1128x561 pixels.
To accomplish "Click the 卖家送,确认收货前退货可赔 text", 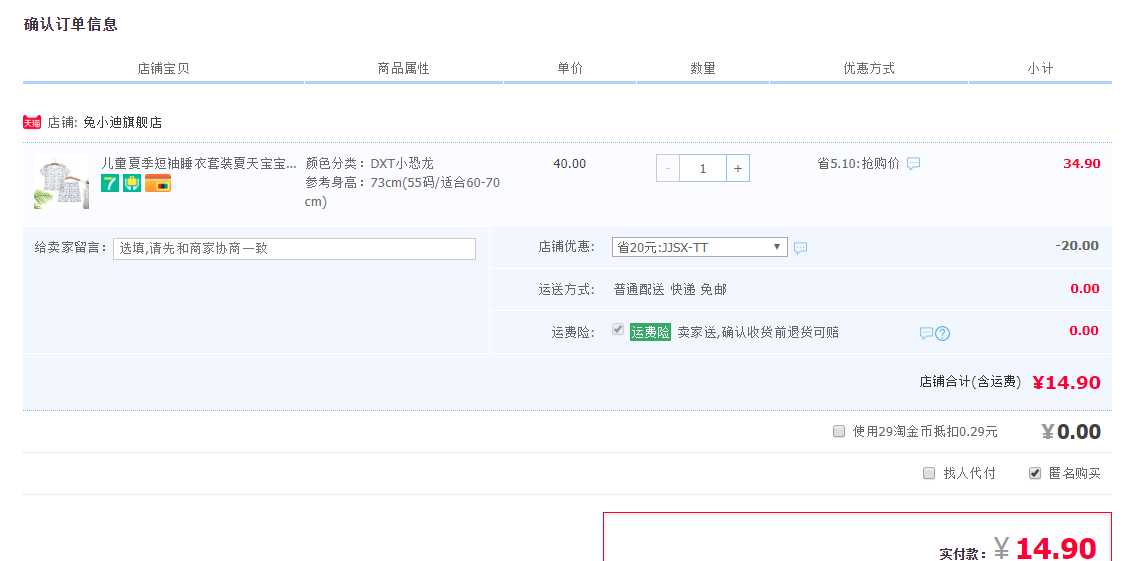I will click(x=758, y=332).
